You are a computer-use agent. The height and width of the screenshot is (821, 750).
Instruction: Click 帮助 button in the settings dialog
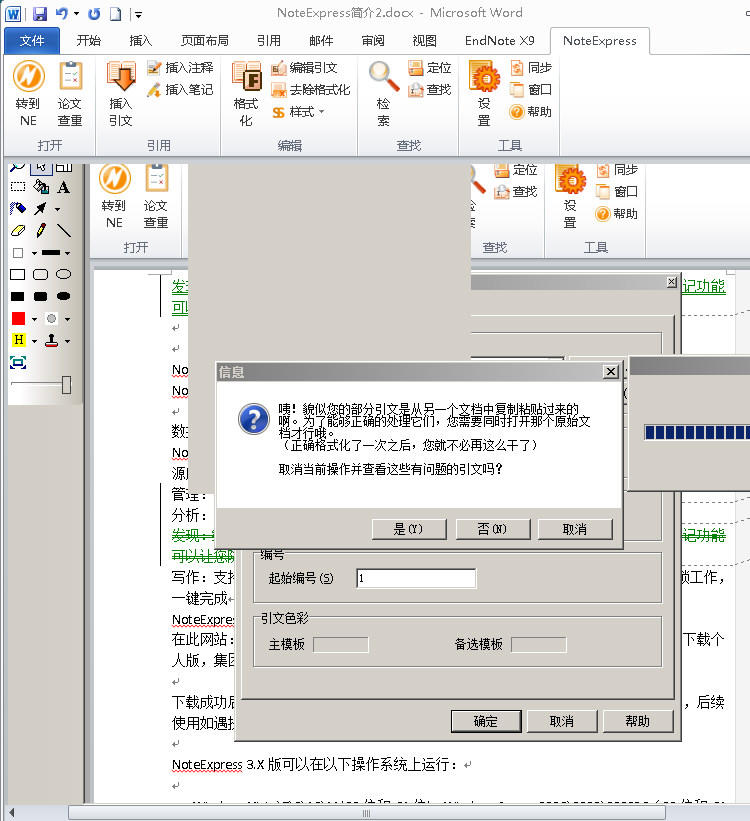point(638,721)
